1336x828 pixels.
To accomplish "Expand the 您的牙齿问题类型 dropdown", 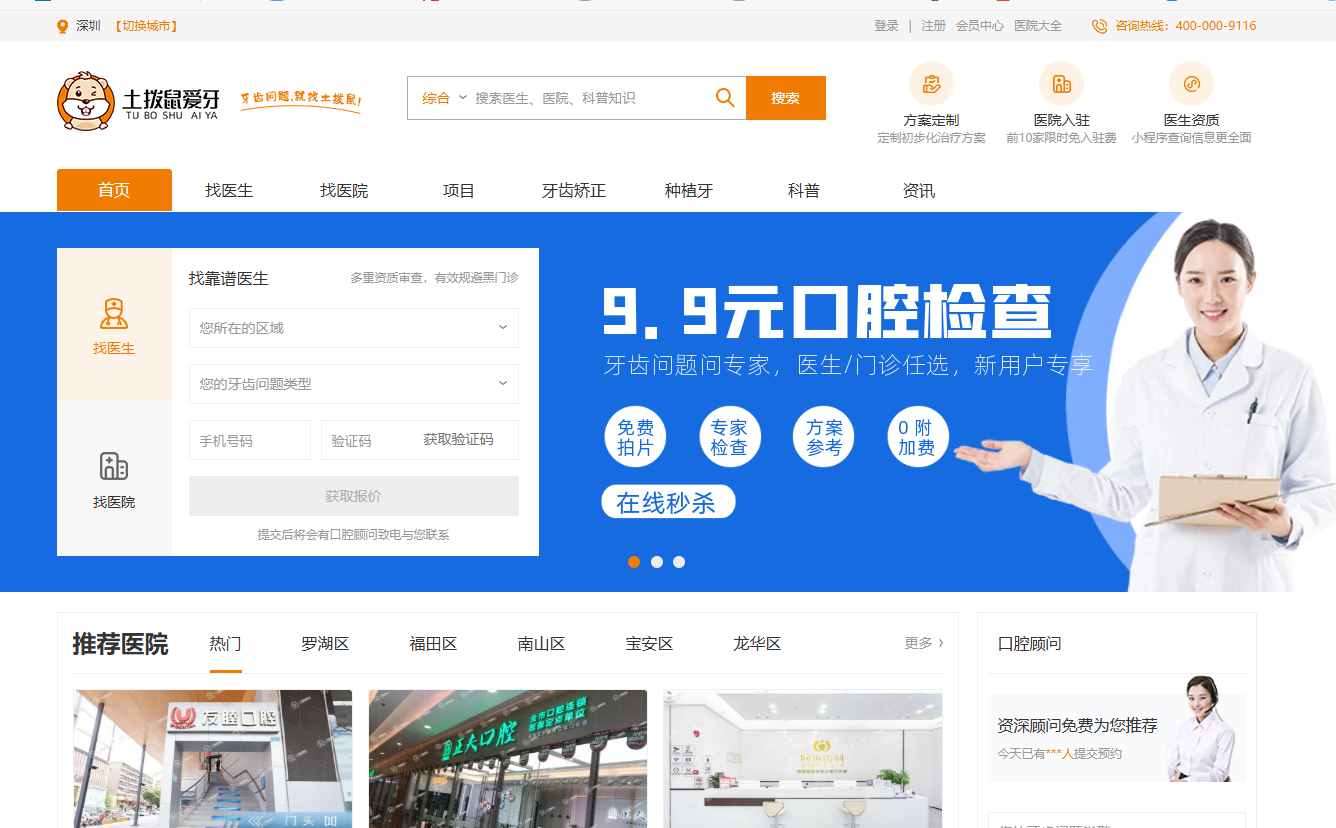I will [x=353, y=384].
